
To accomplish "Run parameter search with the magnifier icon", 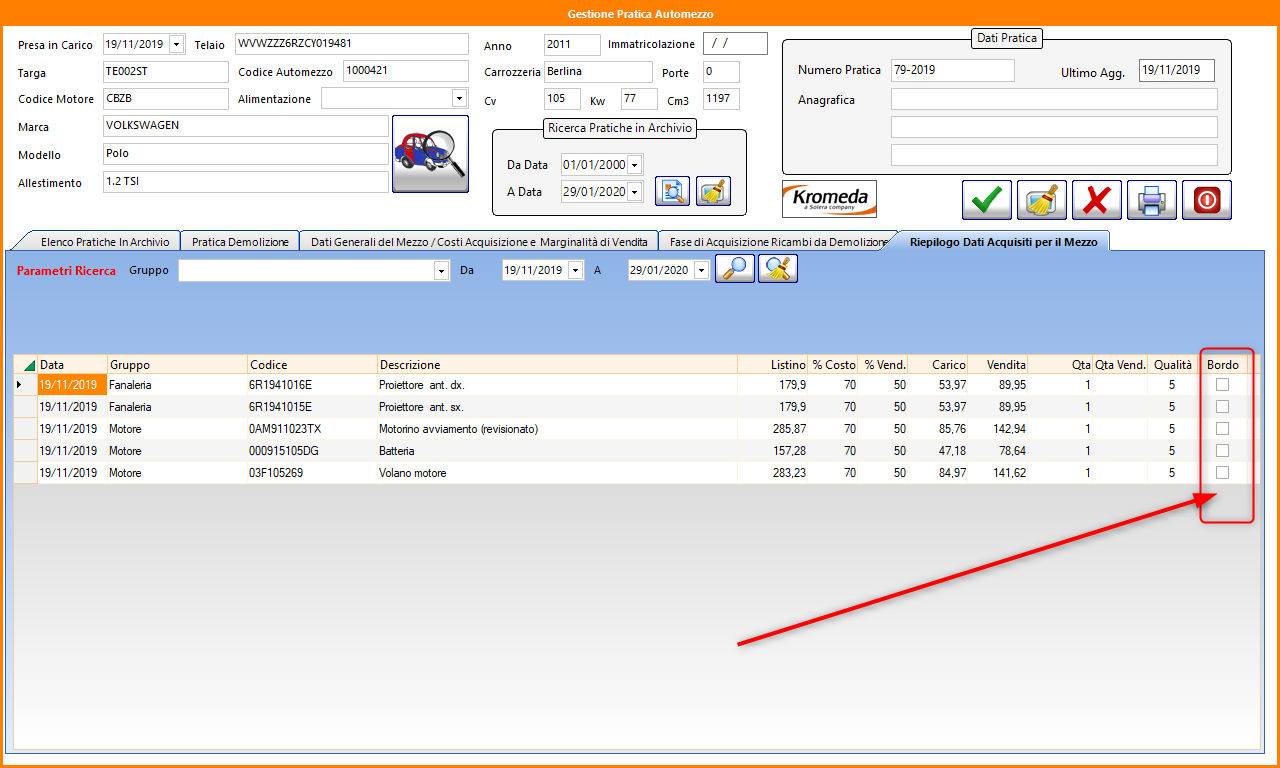I will pos(735,269).
